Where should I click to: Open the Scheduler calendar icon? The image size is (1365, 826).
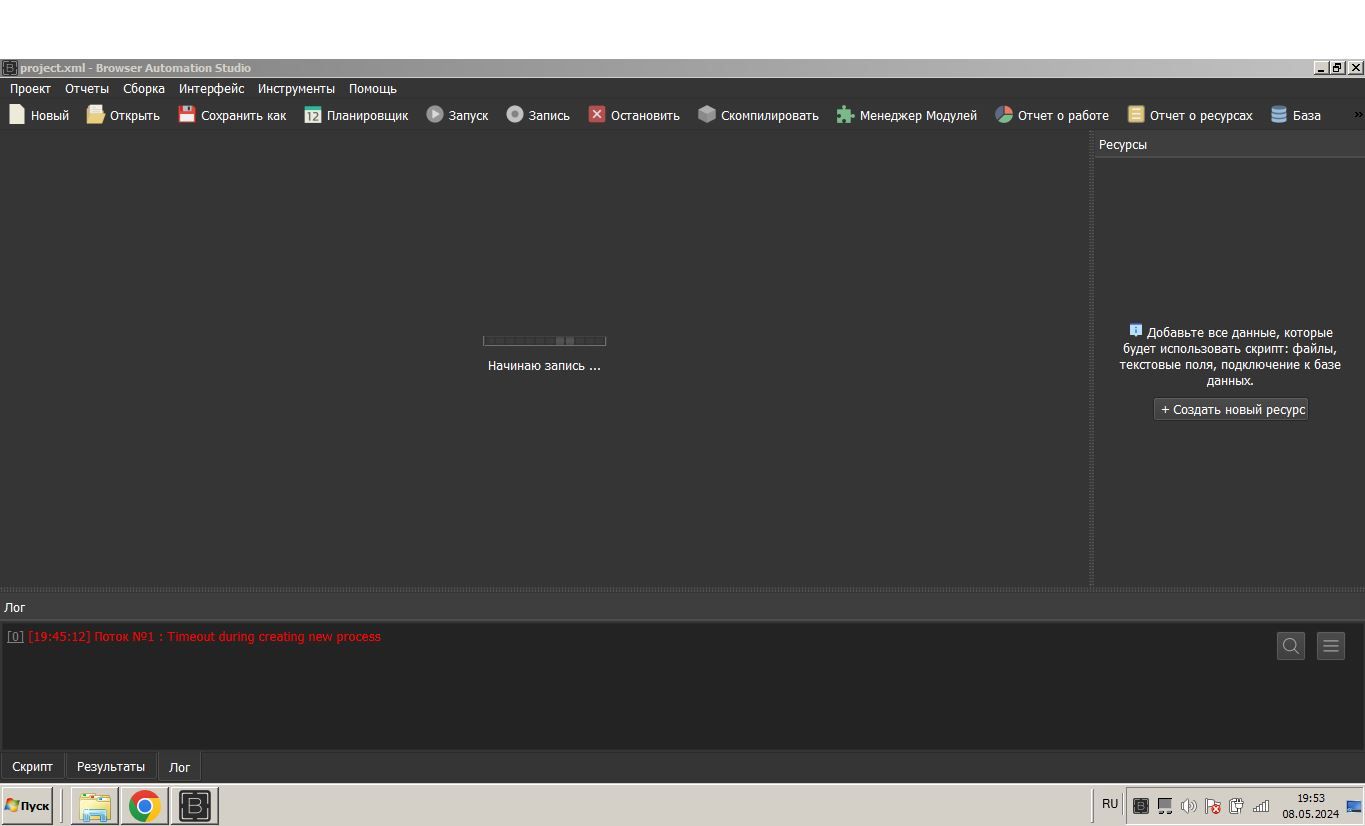(313, 115)
